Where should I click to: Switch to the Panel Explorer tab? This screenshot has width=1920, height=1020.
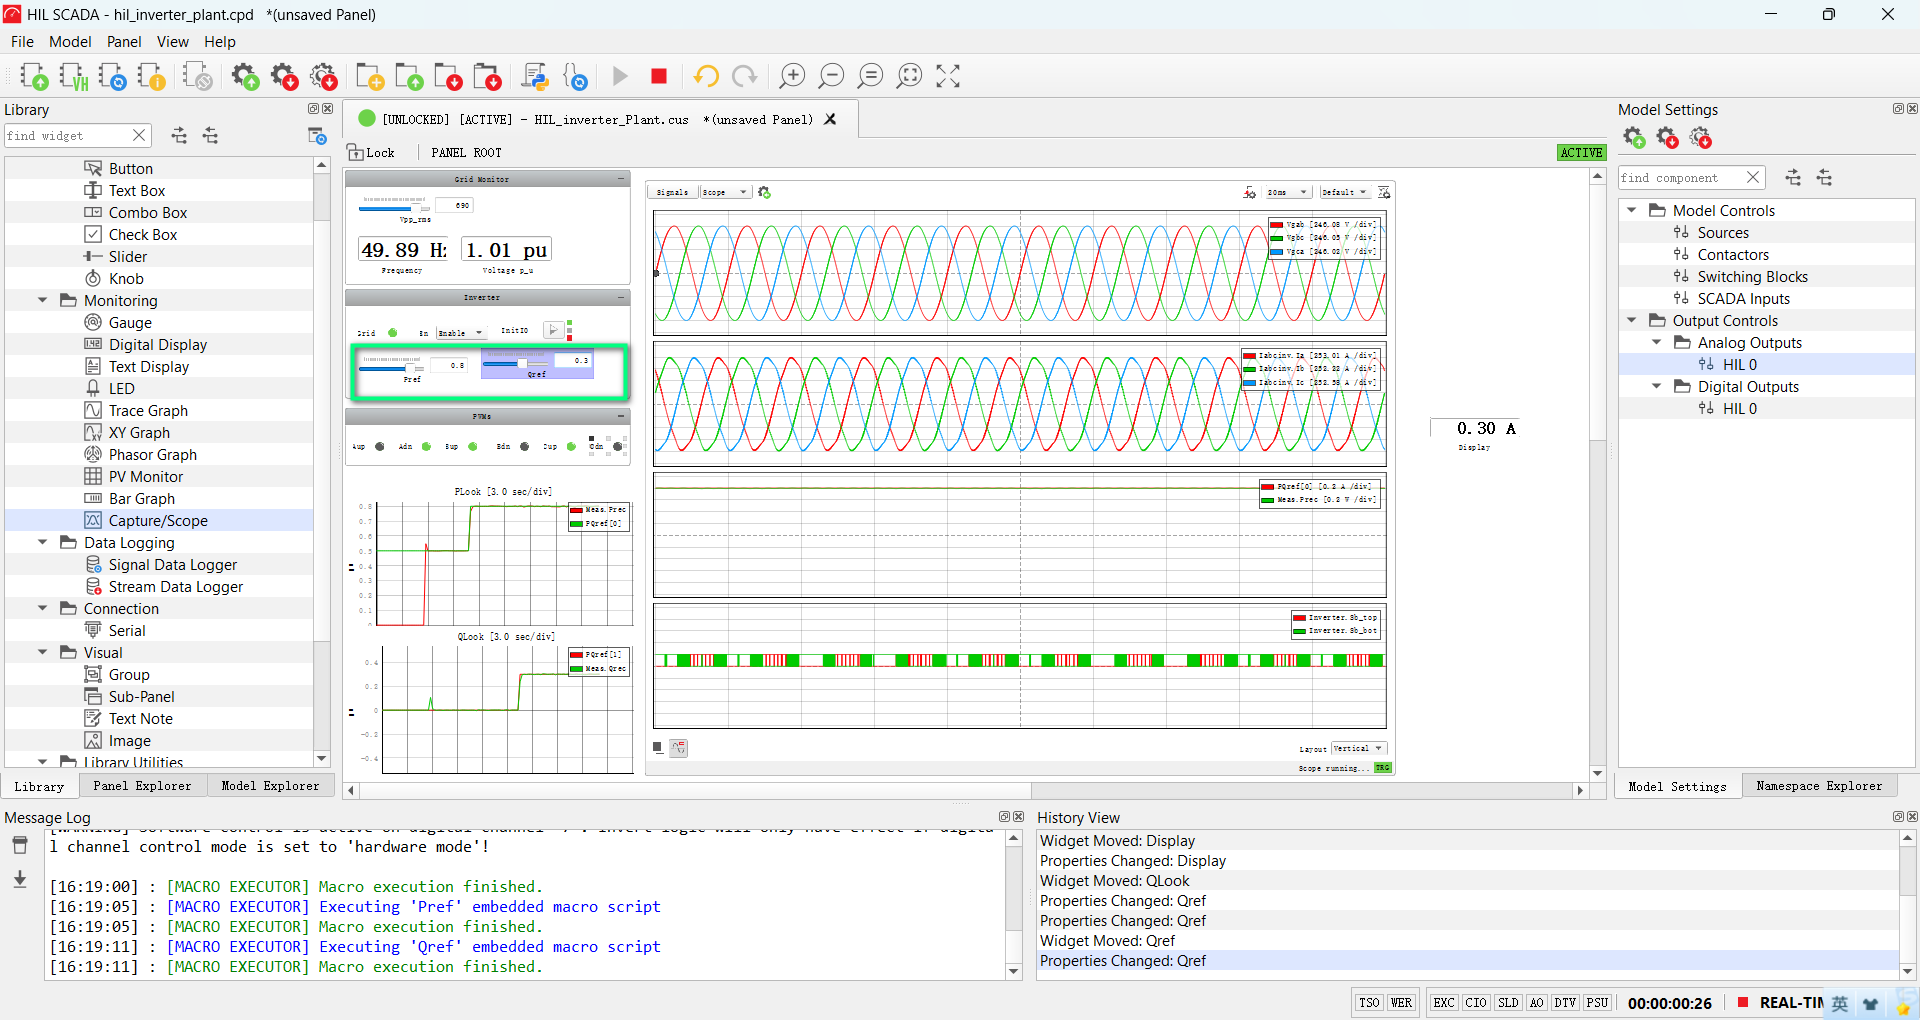(x=142, y=786)
